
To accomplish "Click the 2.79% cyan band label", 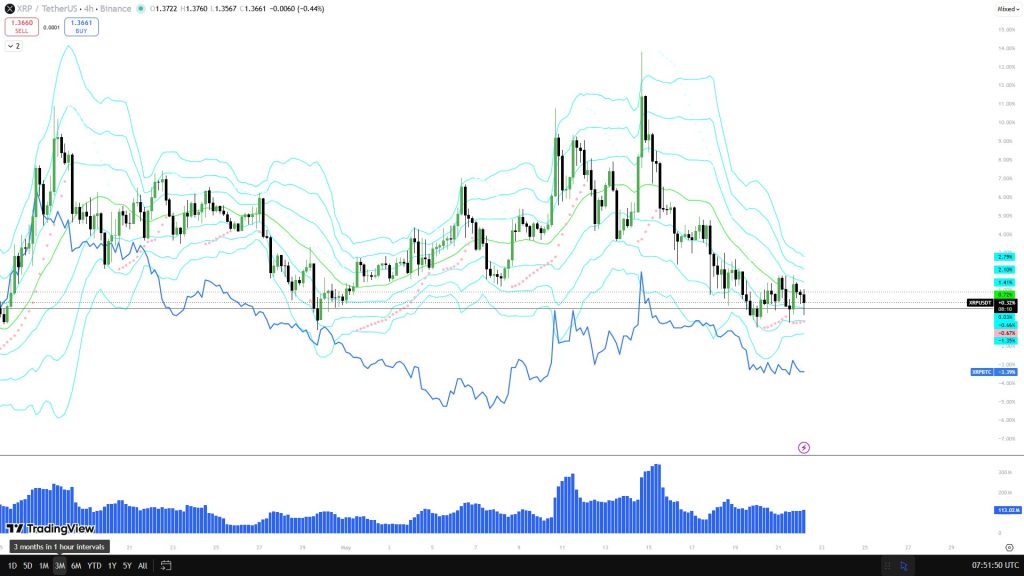I will (x=1005, y=257).
